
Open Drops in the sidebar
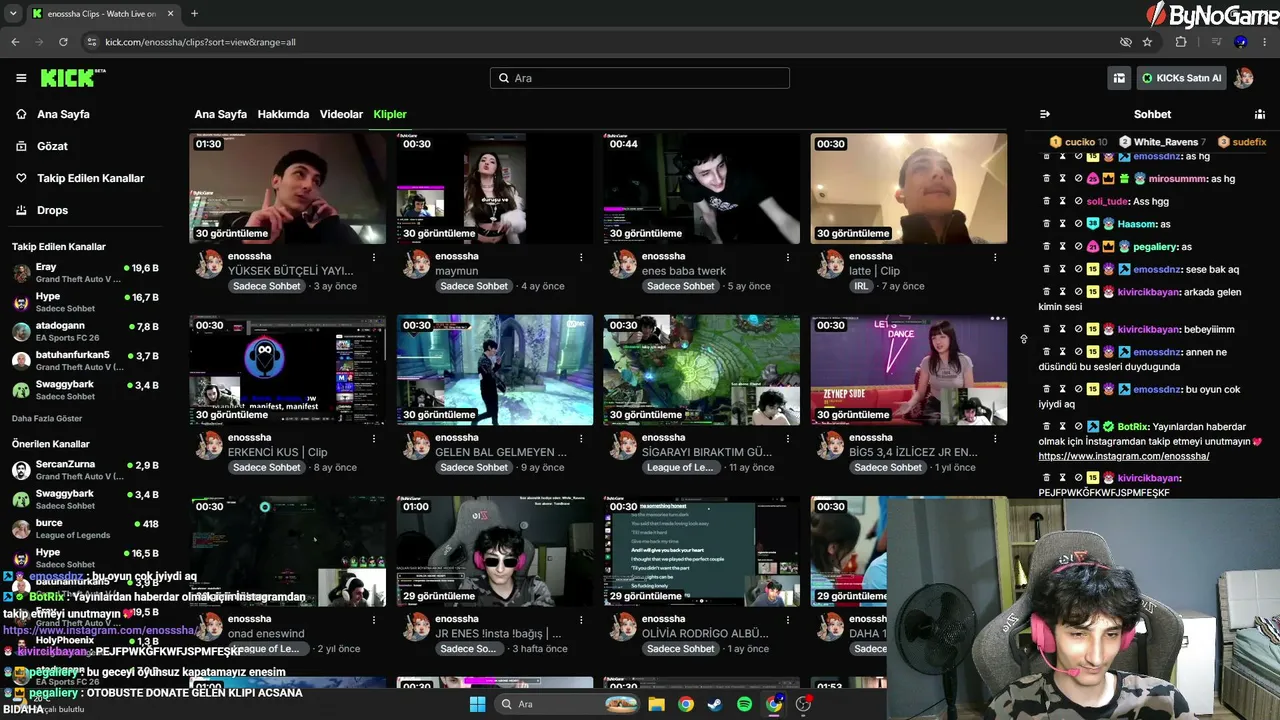pos(52,210)
